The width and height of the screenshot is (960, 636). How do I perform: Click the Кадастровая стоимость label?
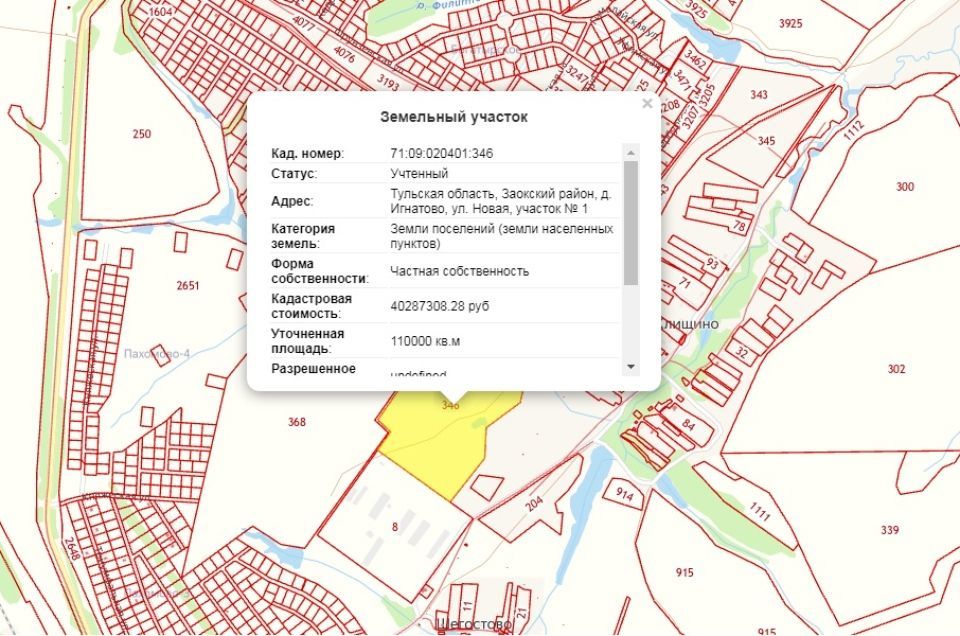pos(312,305)
